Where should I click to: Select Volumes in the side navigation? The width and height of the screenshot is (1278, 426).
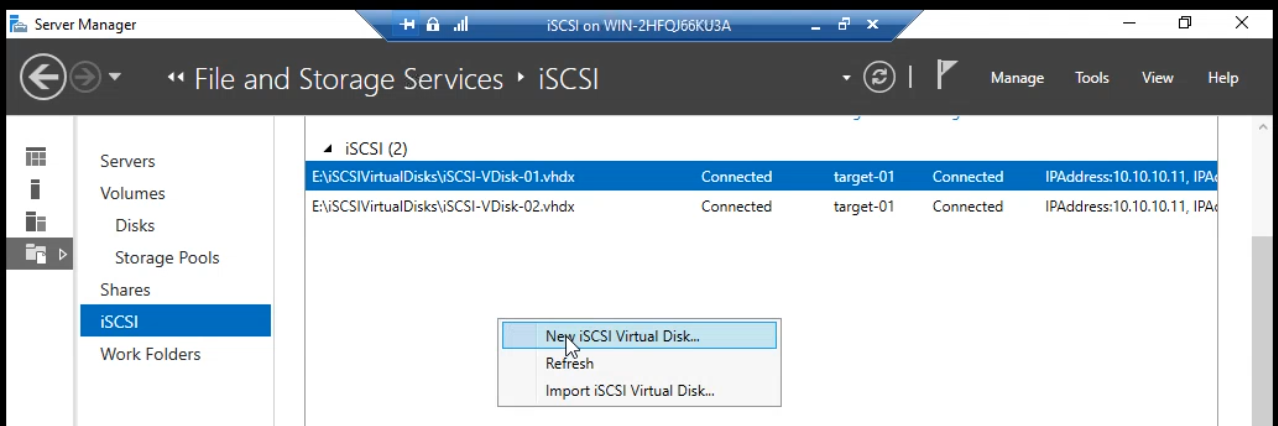(x=132, y=193)
